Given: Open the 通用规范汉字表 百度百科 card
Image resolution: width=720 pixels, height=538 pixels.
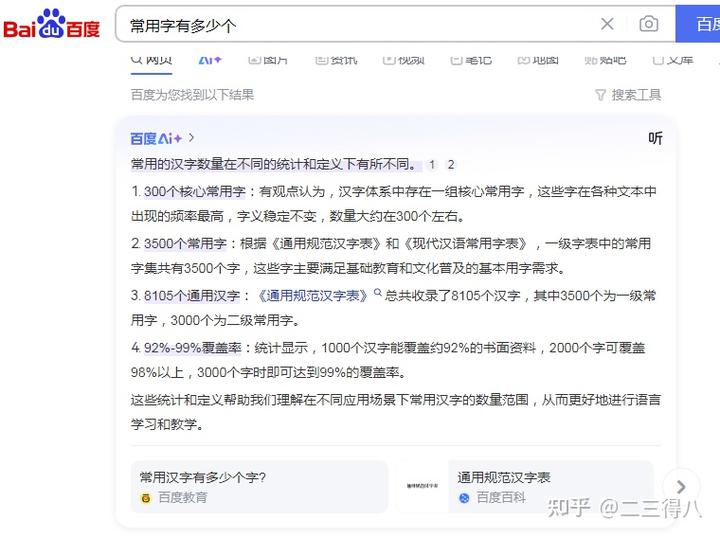Looking at the screenshot, I should 550,487.
